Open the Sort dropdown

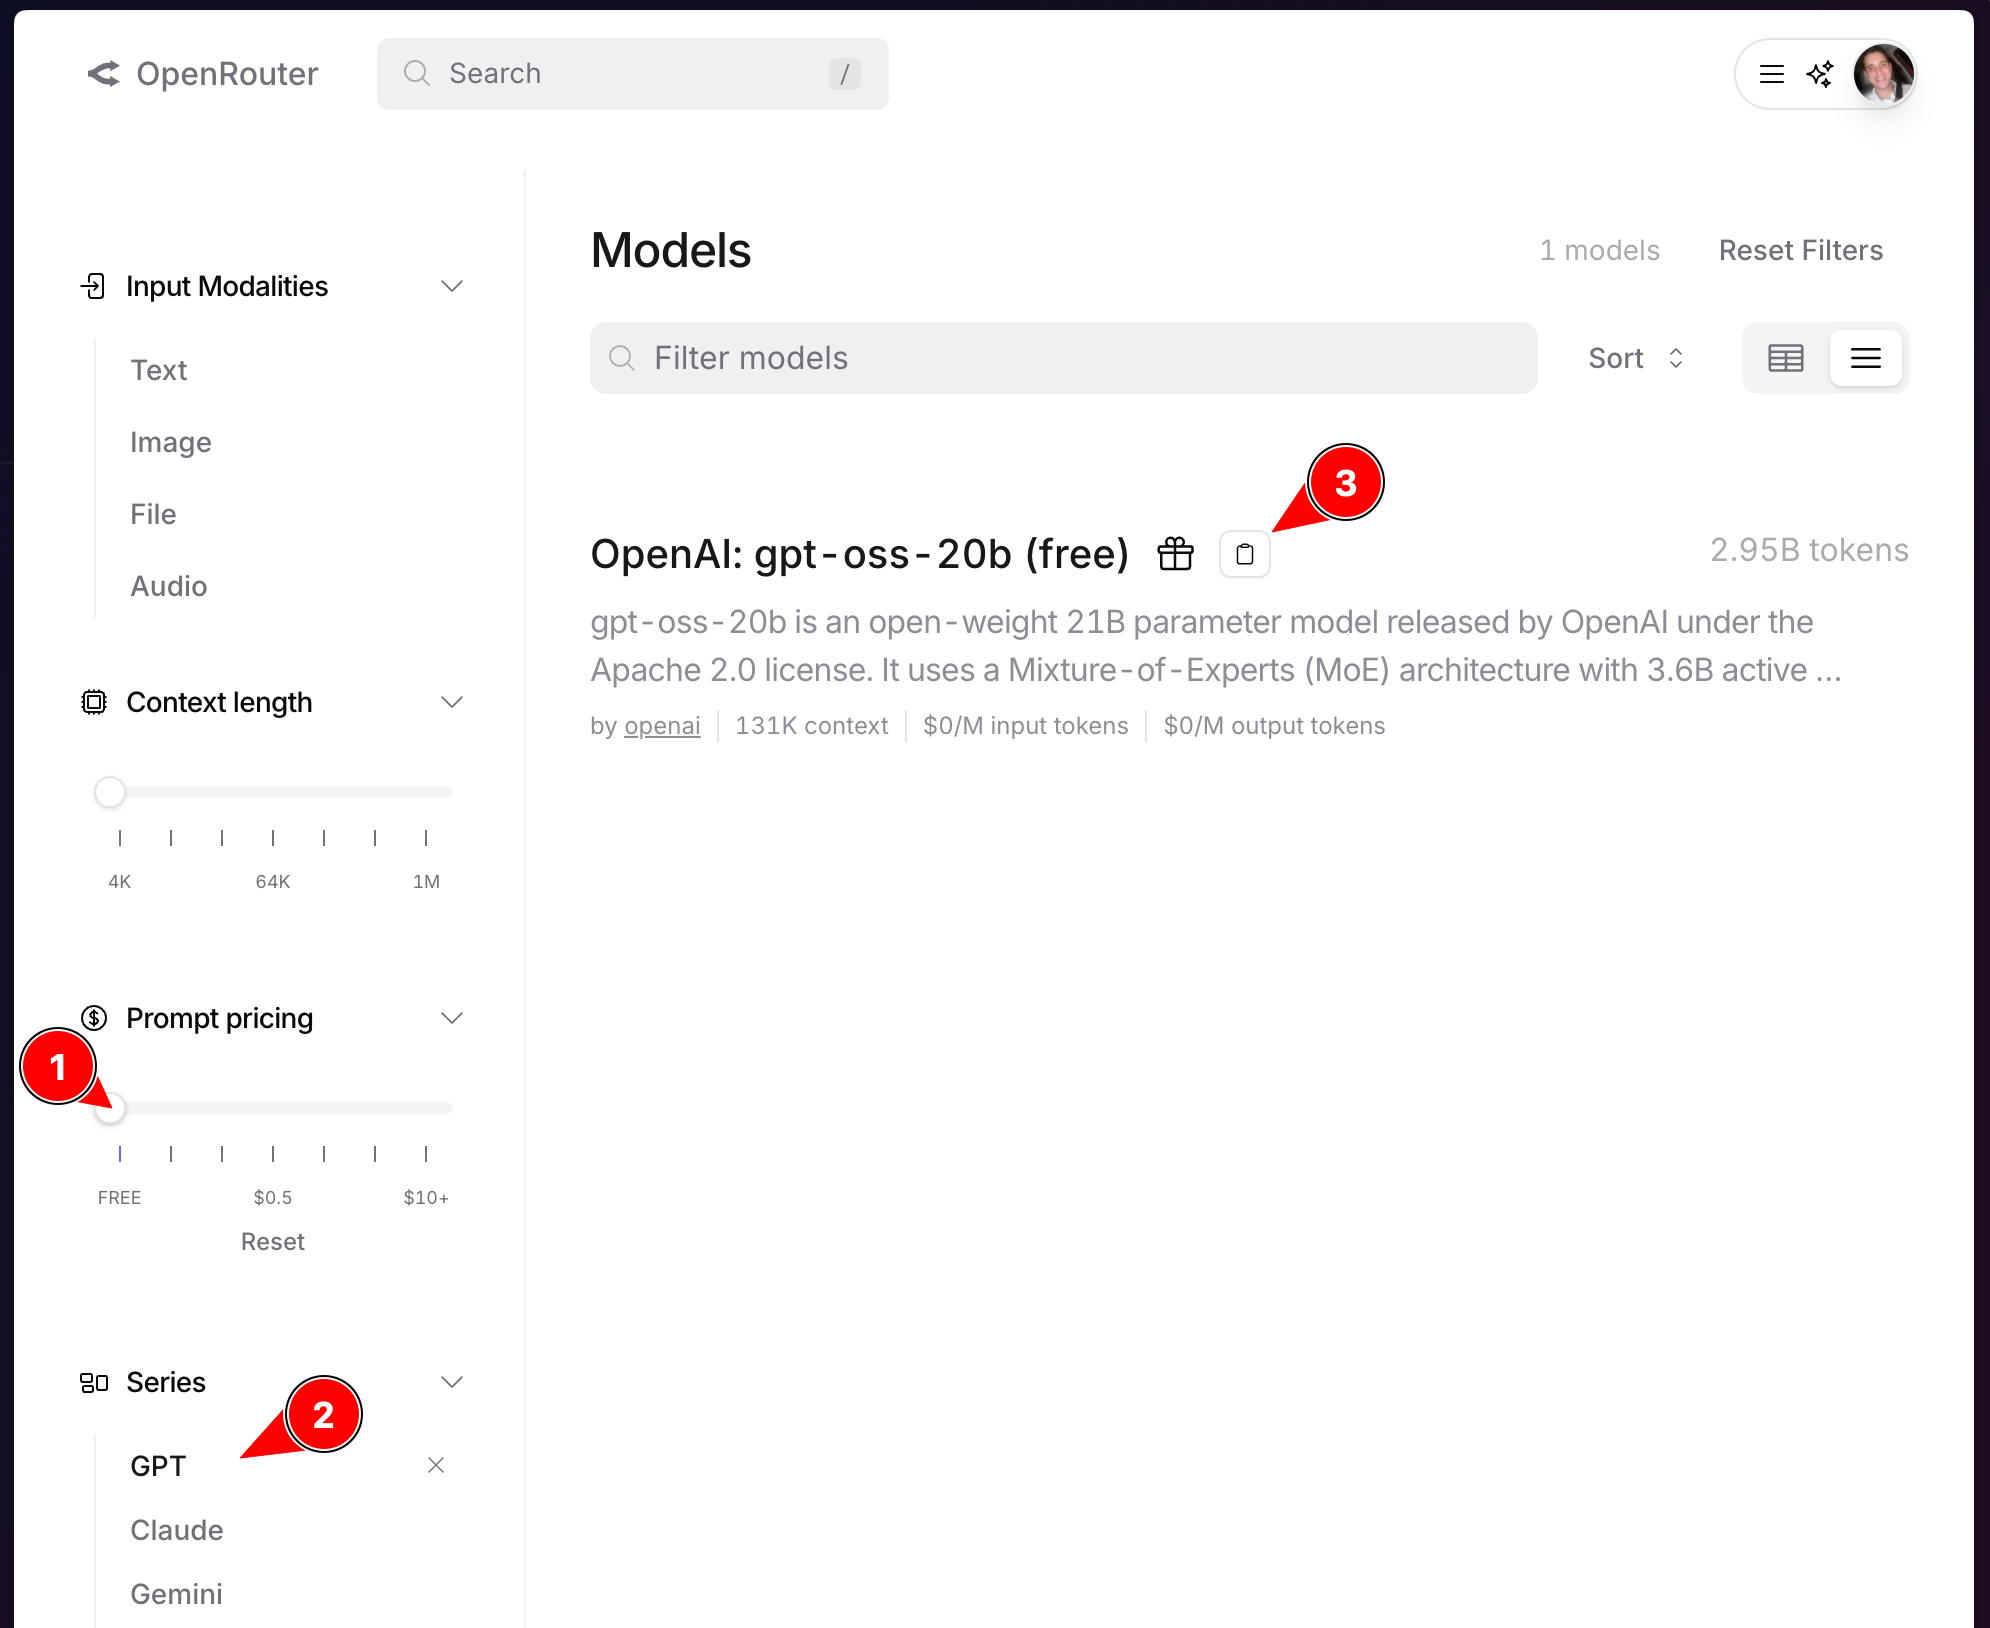[x=1637, y=358]
